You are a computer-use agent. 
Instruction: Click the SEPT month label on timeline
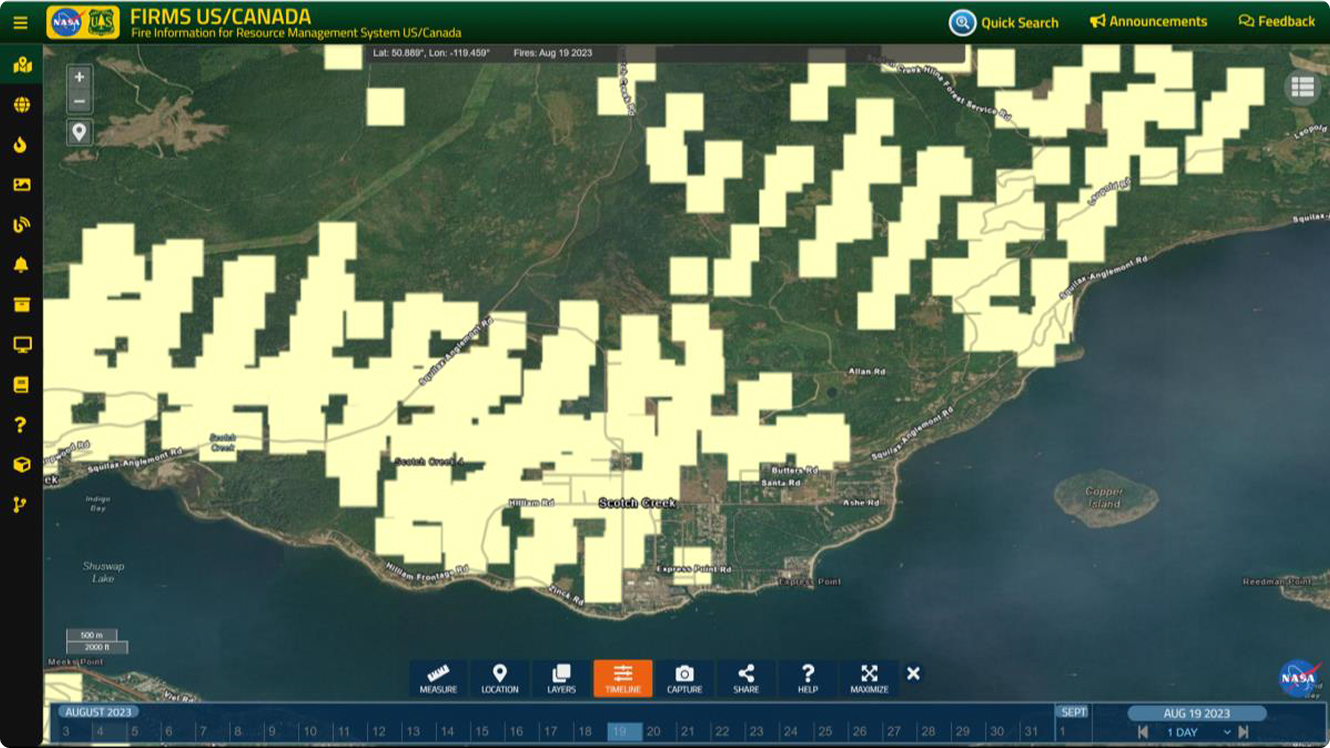click(1073, 712)
